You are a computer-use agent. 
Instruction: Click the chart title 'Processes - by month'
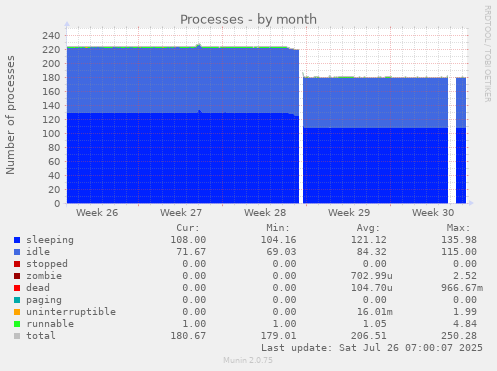click(x=248, y=19)
